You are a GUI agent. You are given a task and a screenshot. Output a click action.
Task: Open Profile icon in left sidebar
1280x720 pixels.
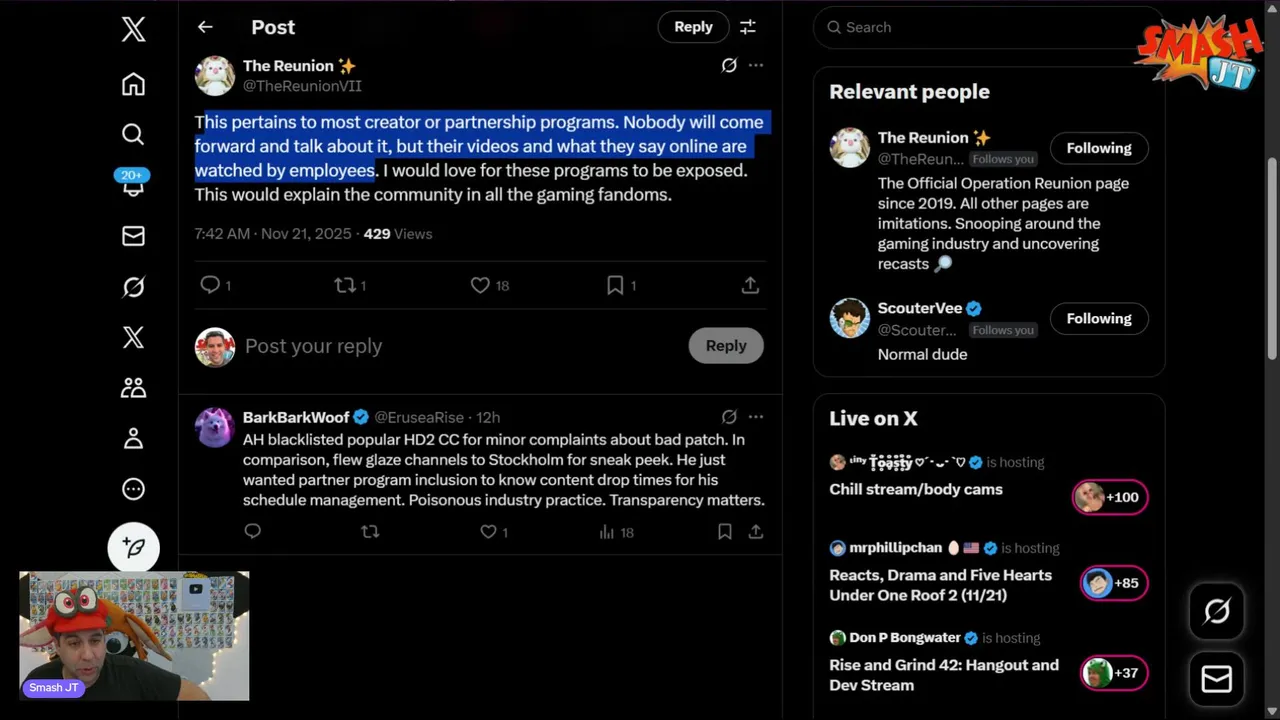133,438
